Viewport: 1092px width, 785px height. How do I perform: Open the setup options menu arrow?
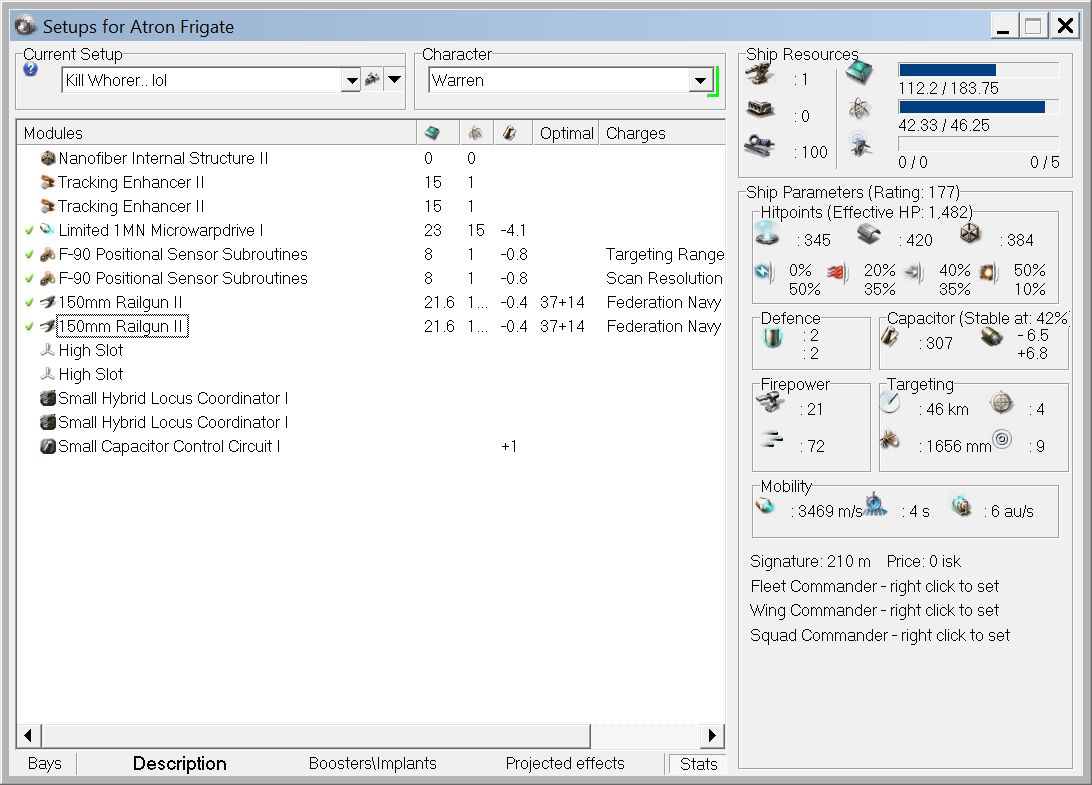pos(394,80)
